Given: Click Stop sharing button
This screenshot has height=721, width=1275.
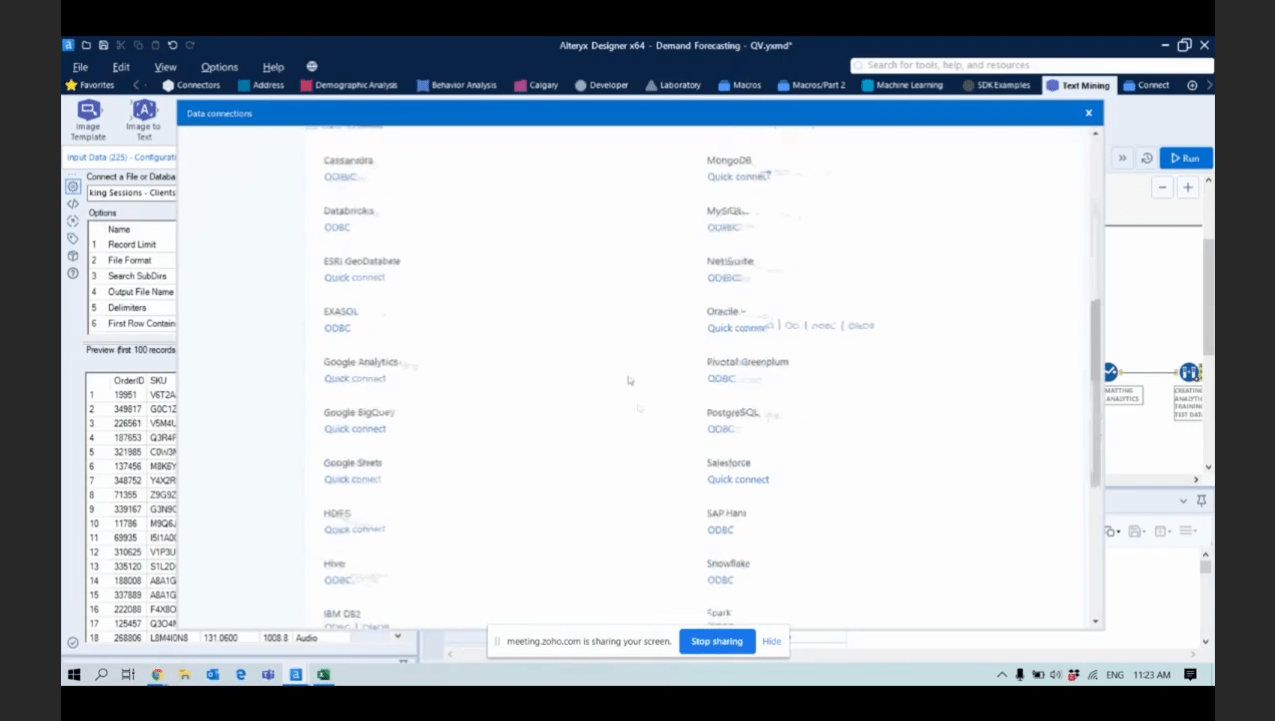Looking at the screenshot, I should [717, 641].
